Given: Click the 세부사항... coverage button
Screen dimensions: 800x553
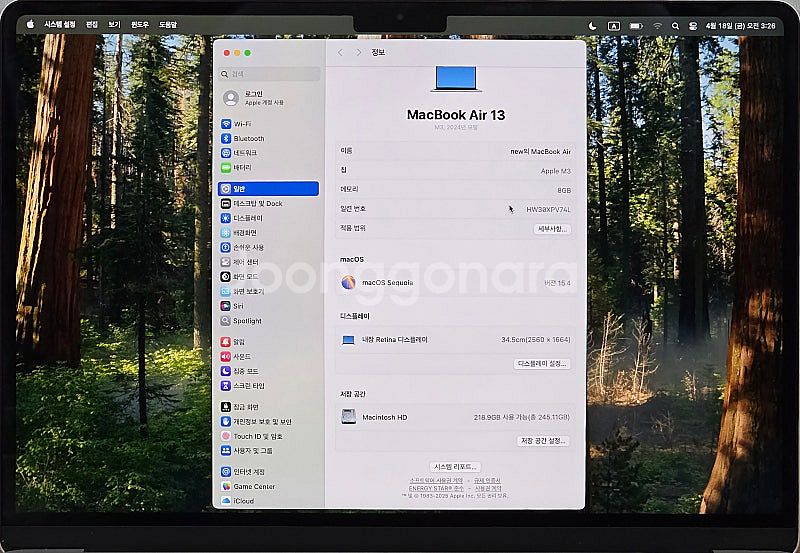Looking at the screenshot, I should [552, 229].
